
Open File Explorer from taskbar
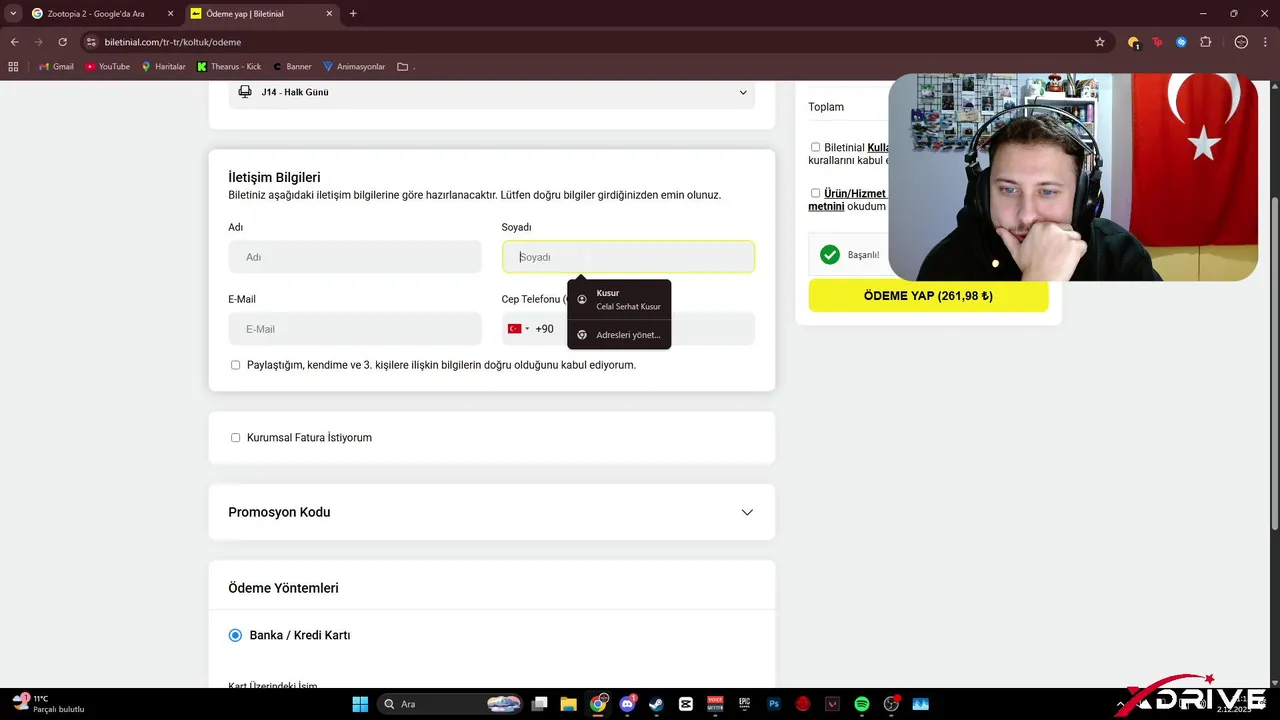[569, 704]
